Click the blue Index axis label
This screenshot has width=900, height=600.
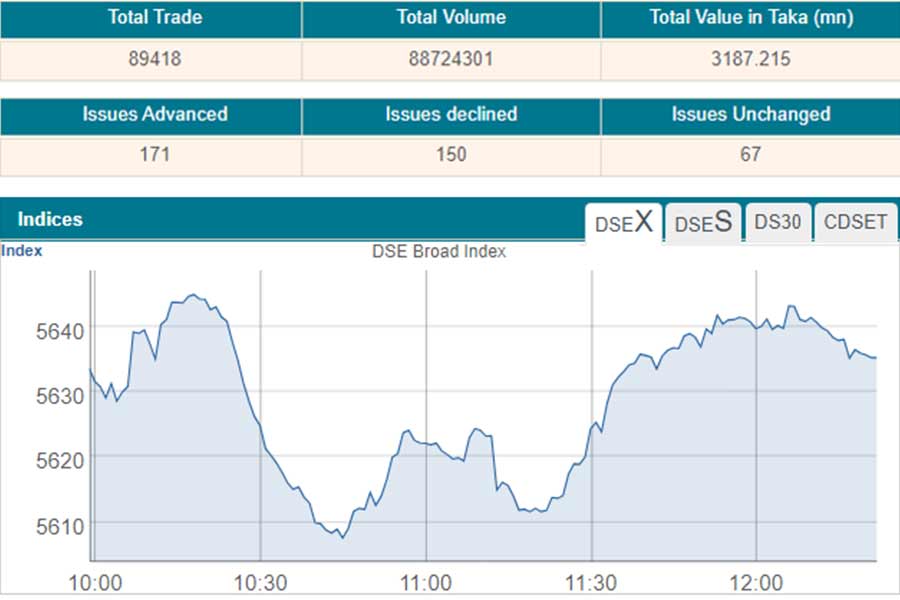22,251
